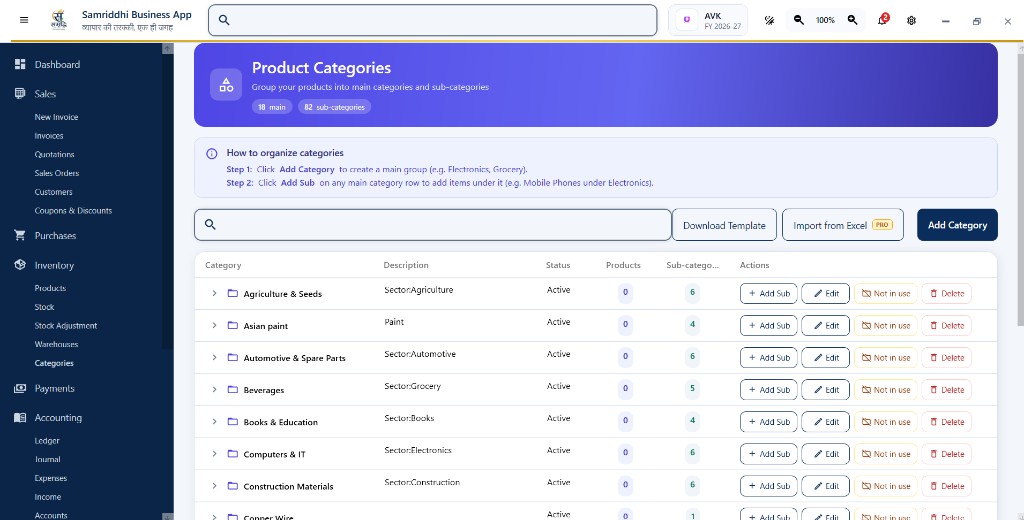
Task: Click the Accounting book icon
Action: click(x=20, y=417)
